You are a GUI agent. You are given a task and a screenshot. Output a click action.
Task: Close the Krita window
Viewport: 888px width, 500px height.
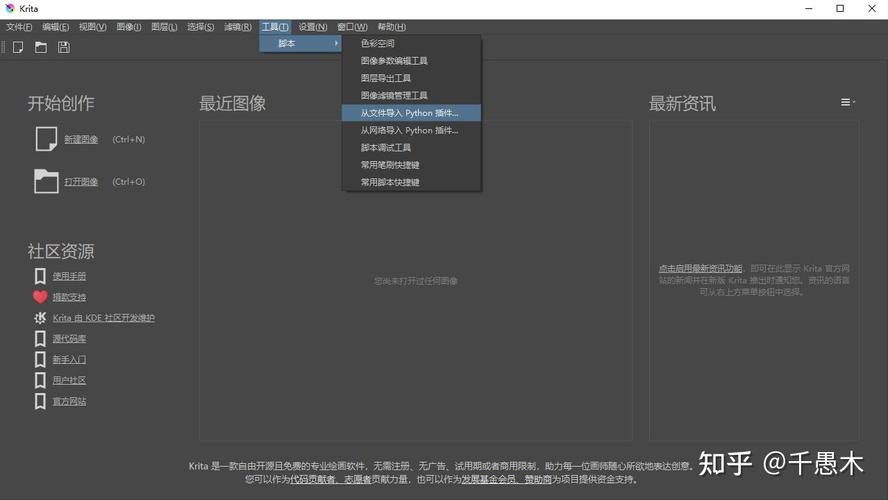[872, 8]
